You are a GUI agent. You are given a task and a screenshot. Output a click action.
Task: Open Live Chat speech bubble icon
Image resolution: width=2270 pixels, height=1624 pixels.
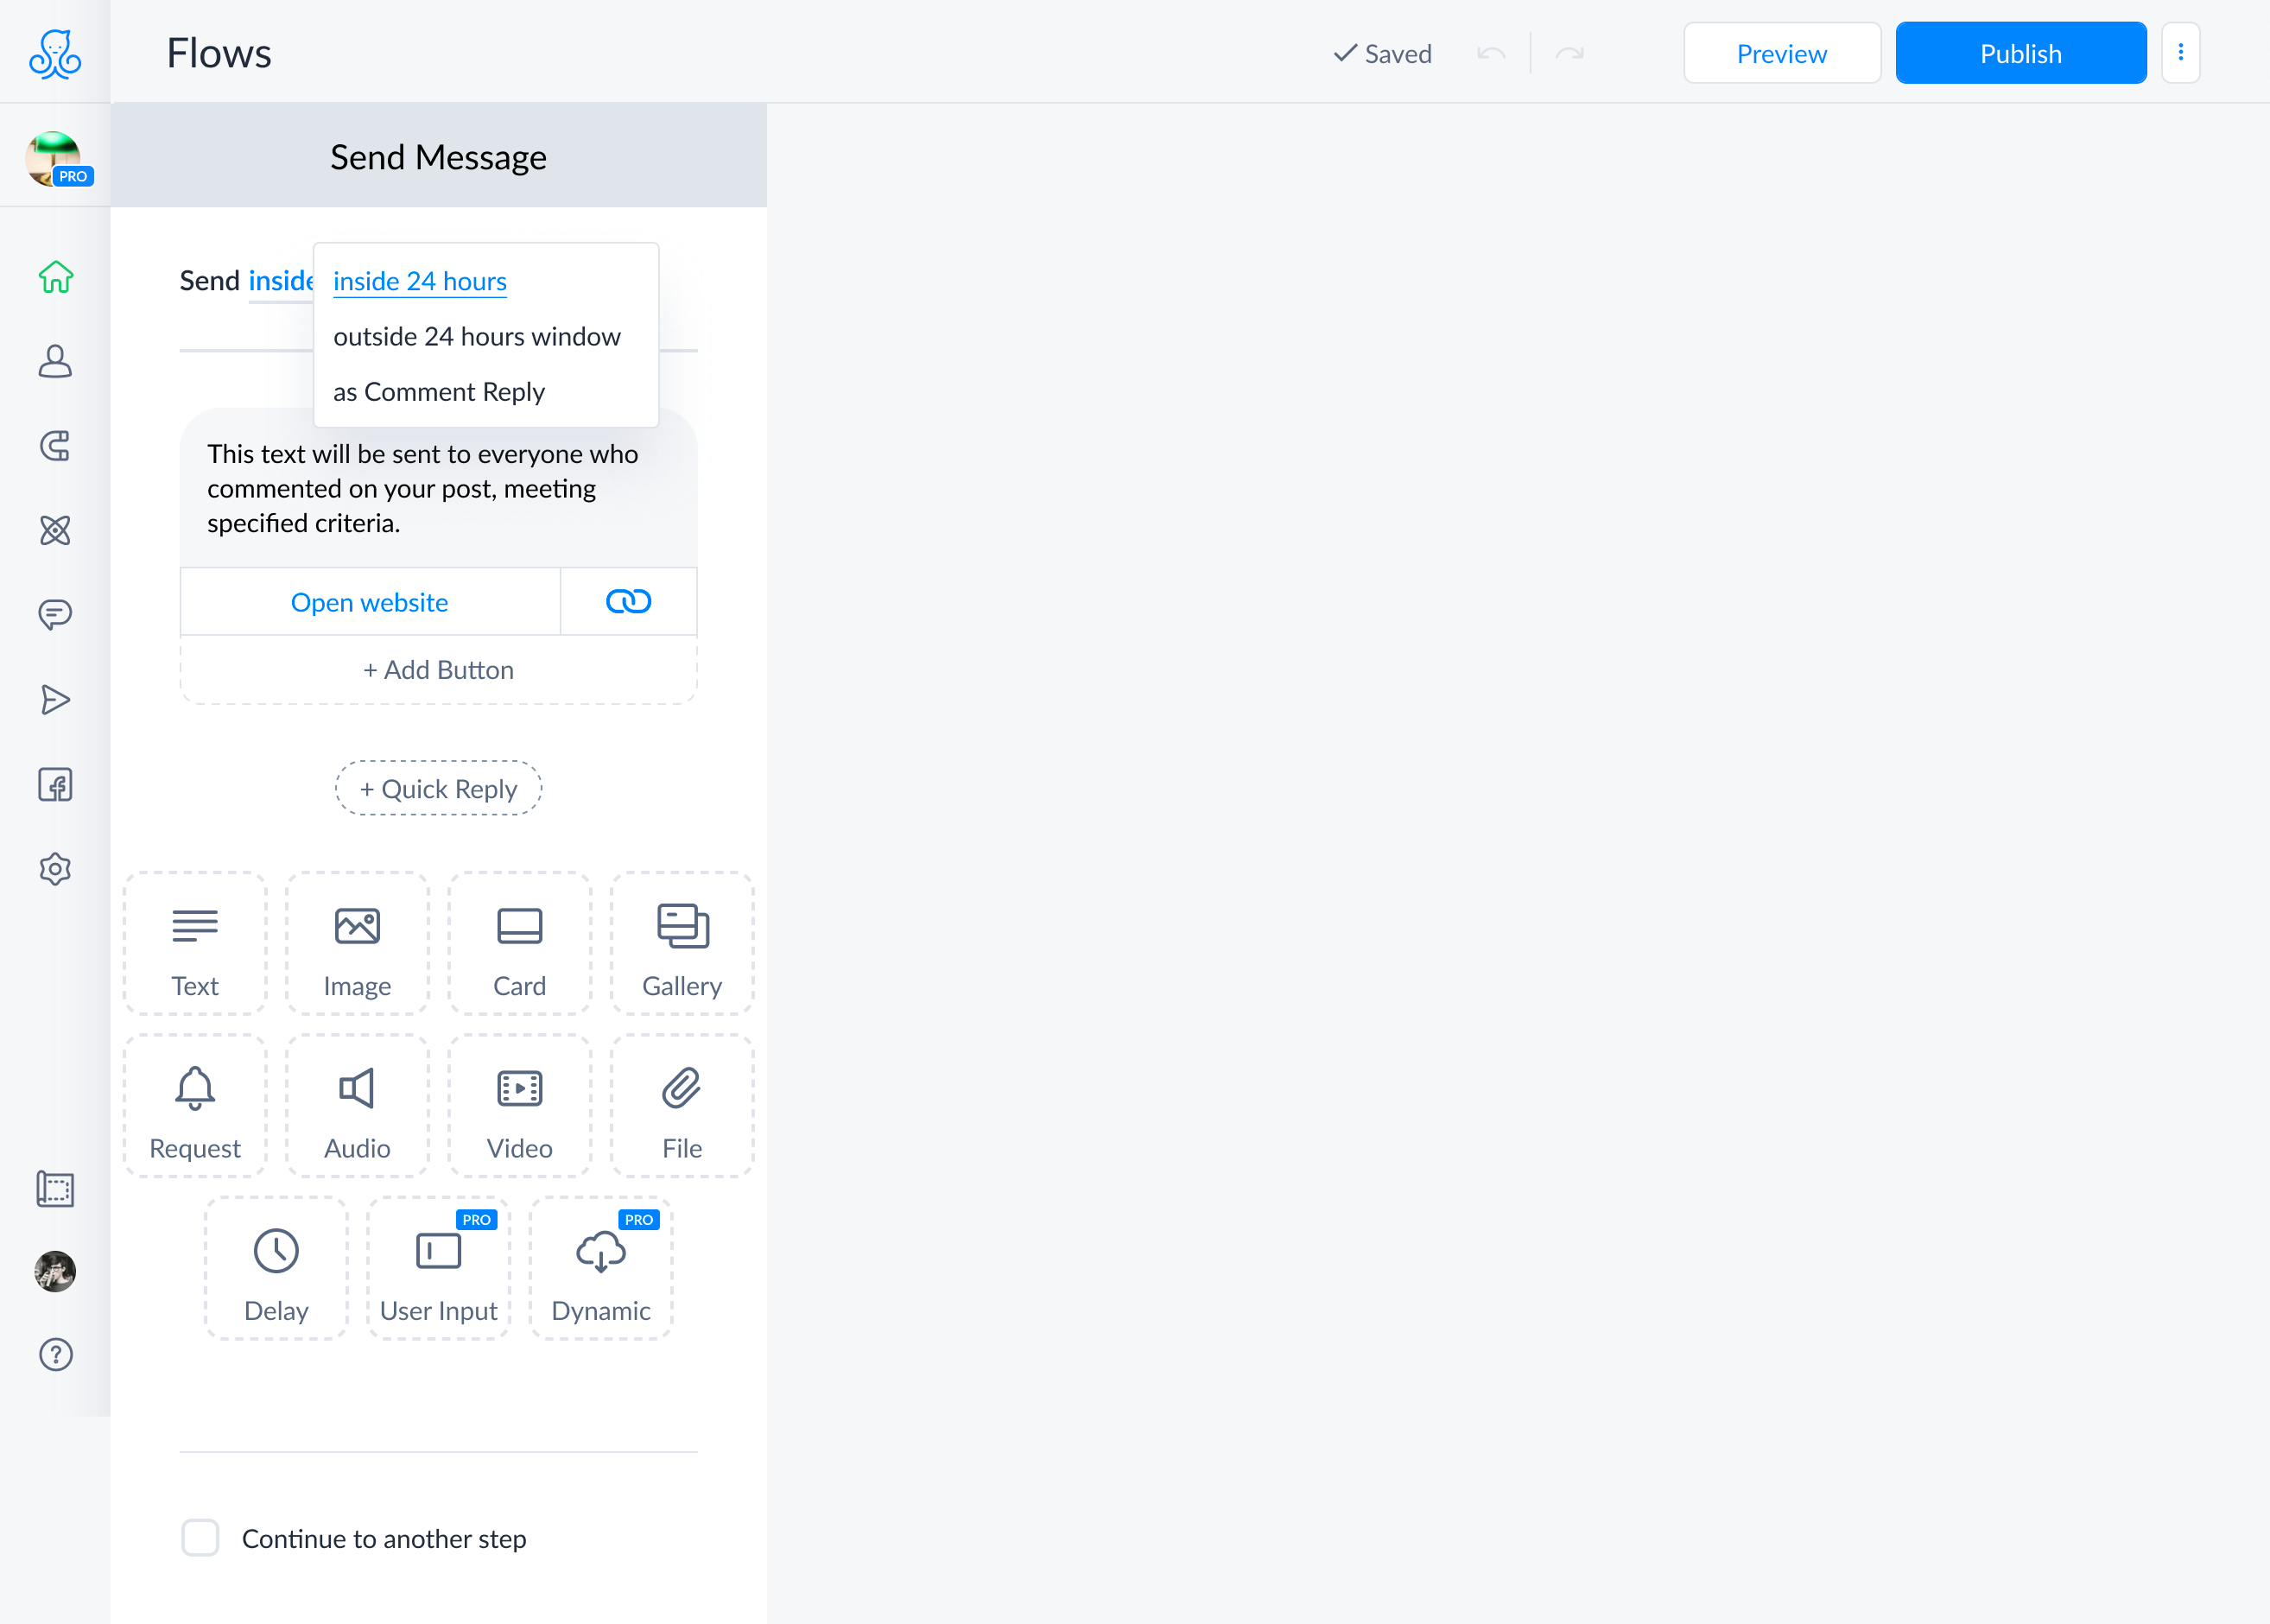tap(55, 614)
